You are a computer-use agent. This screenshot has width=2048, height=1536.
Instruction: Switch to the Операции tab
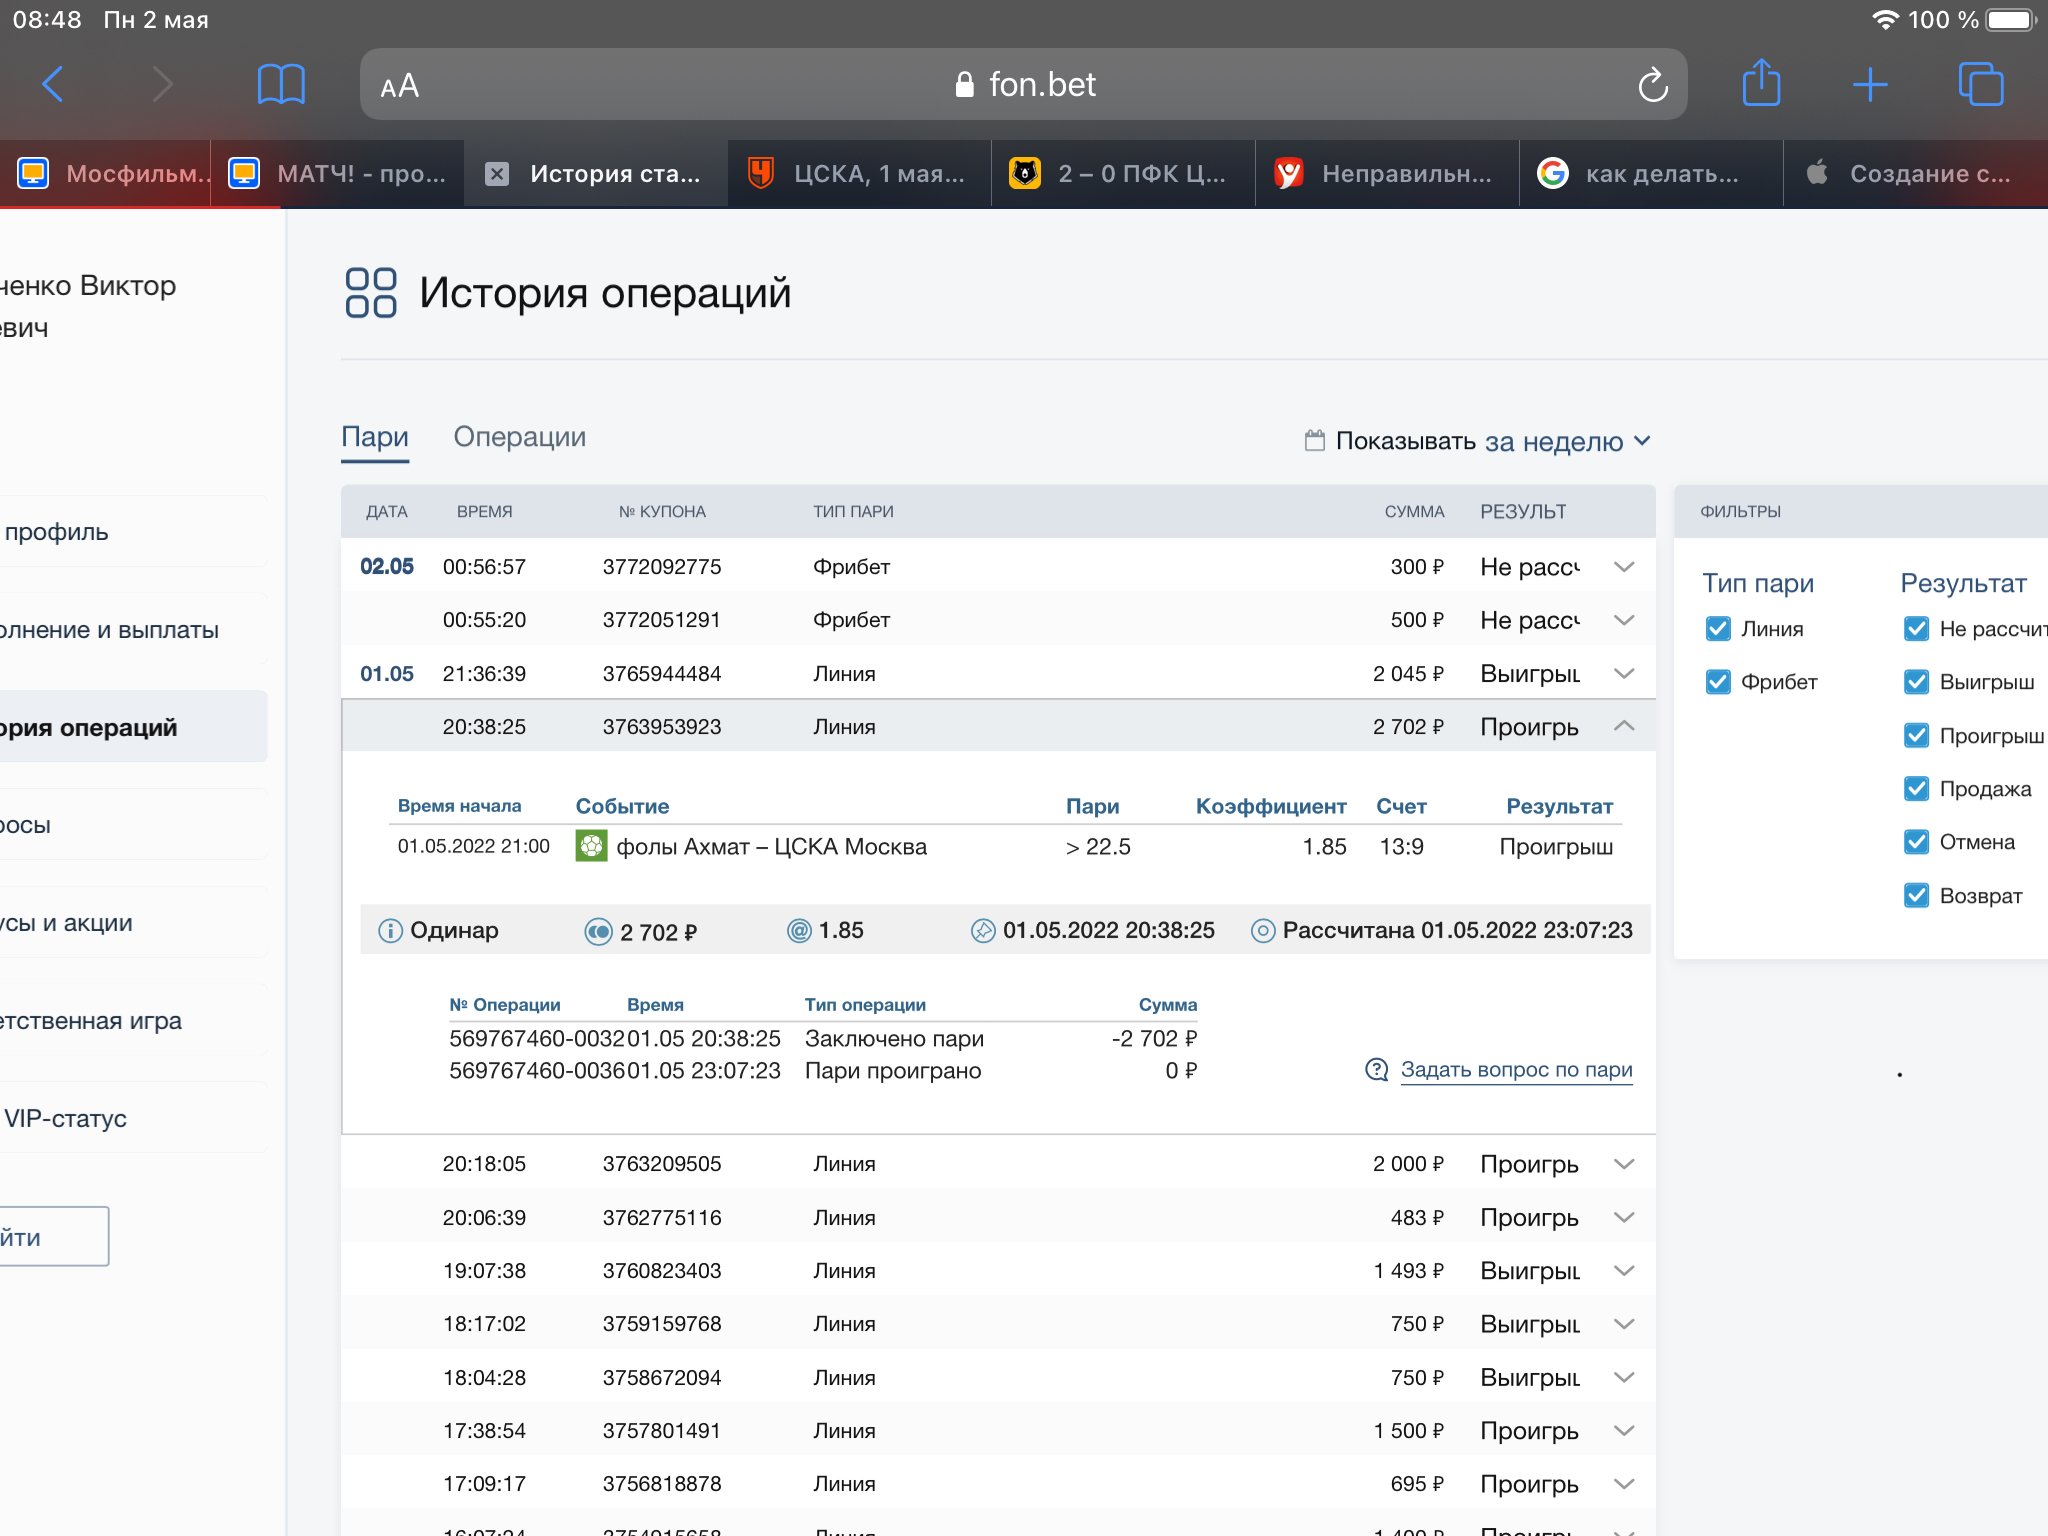(519, 437)
